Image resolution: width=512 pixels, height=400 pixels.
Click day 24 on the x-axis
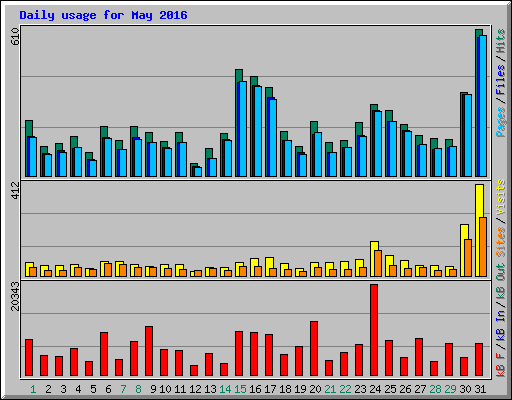(375, 389)
